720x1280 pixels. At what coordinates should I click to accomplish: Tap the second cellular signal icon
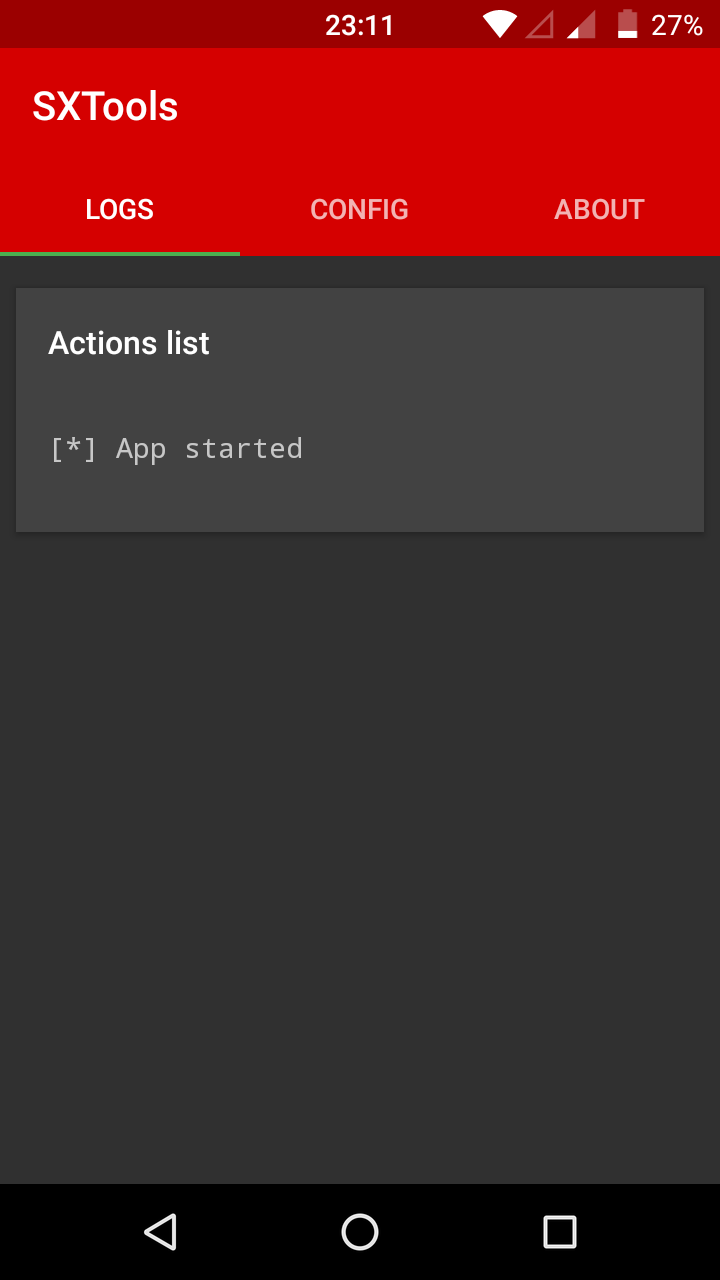click(x=581, y=24)
